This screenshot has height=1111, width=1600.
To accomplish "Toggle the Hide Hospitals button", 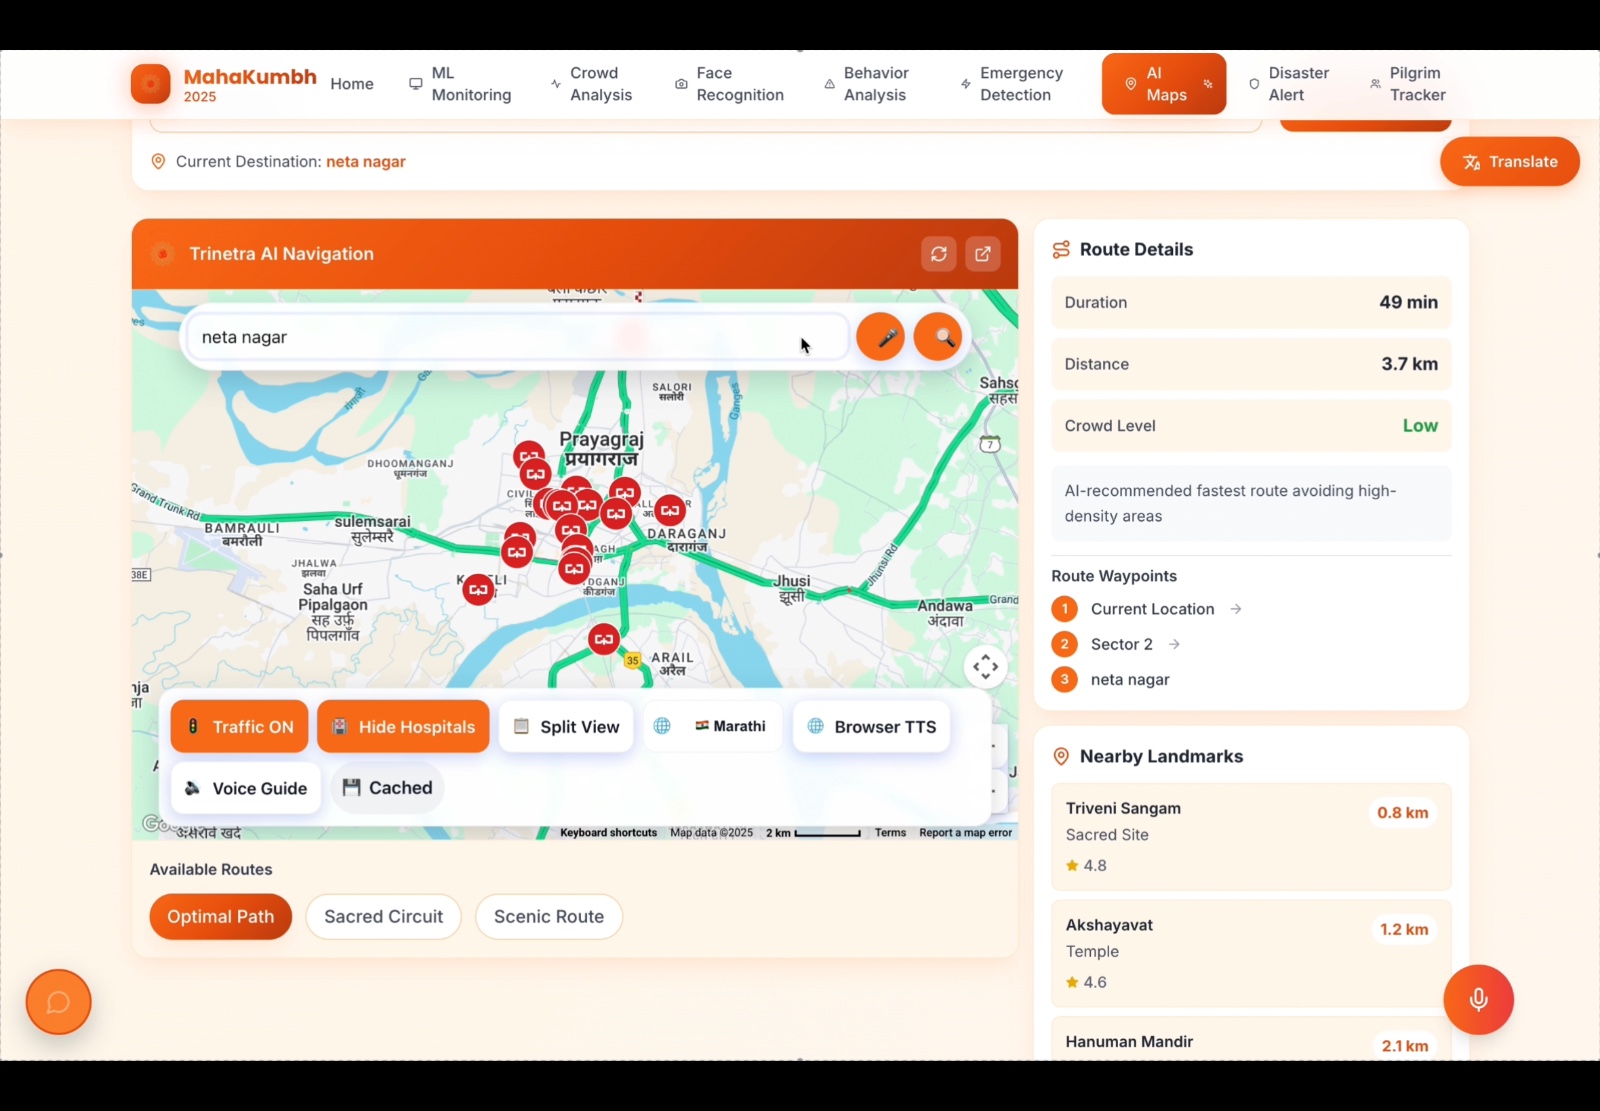I will click(403, 727).
